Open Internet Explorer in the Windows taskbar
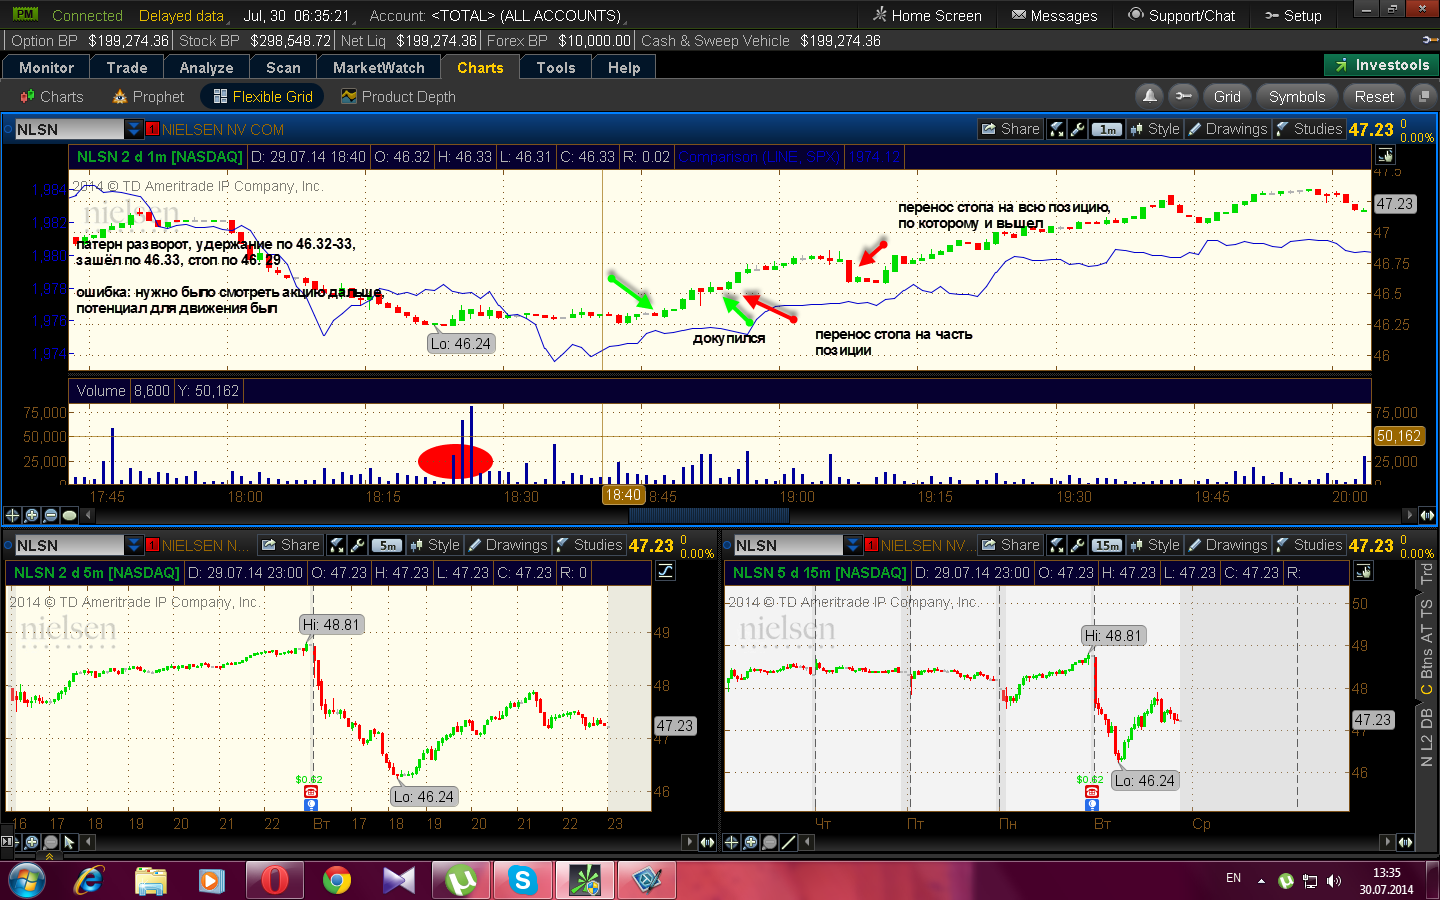 (x=89, y=880)
